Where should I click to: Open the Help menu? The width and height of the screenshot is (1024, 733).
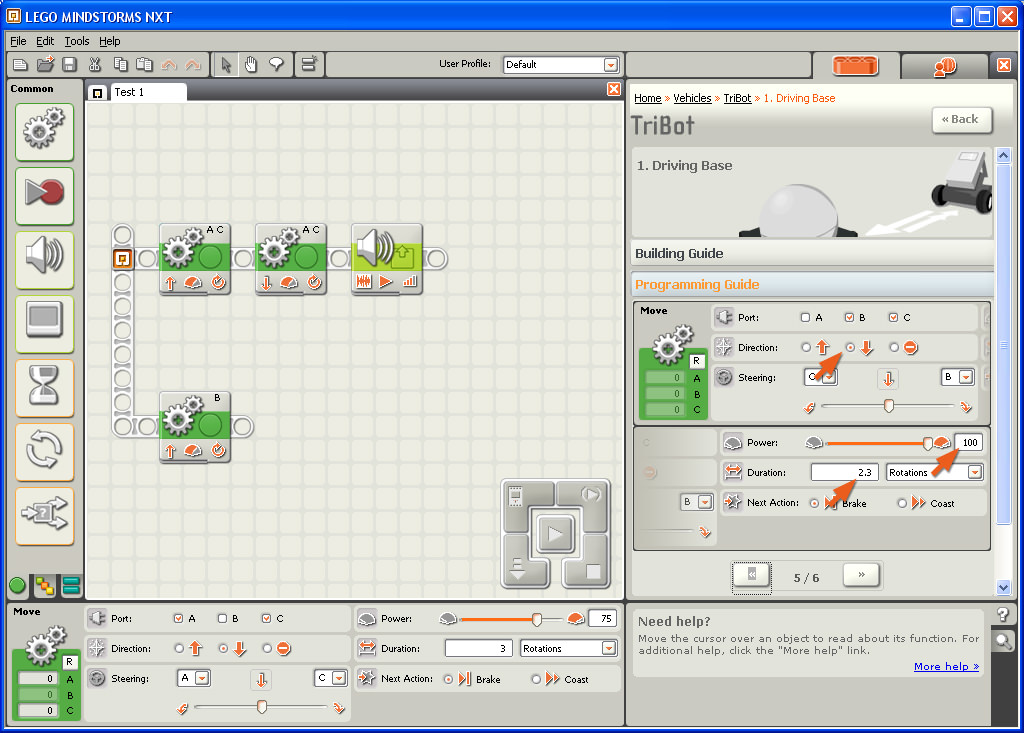click(110, 41)
